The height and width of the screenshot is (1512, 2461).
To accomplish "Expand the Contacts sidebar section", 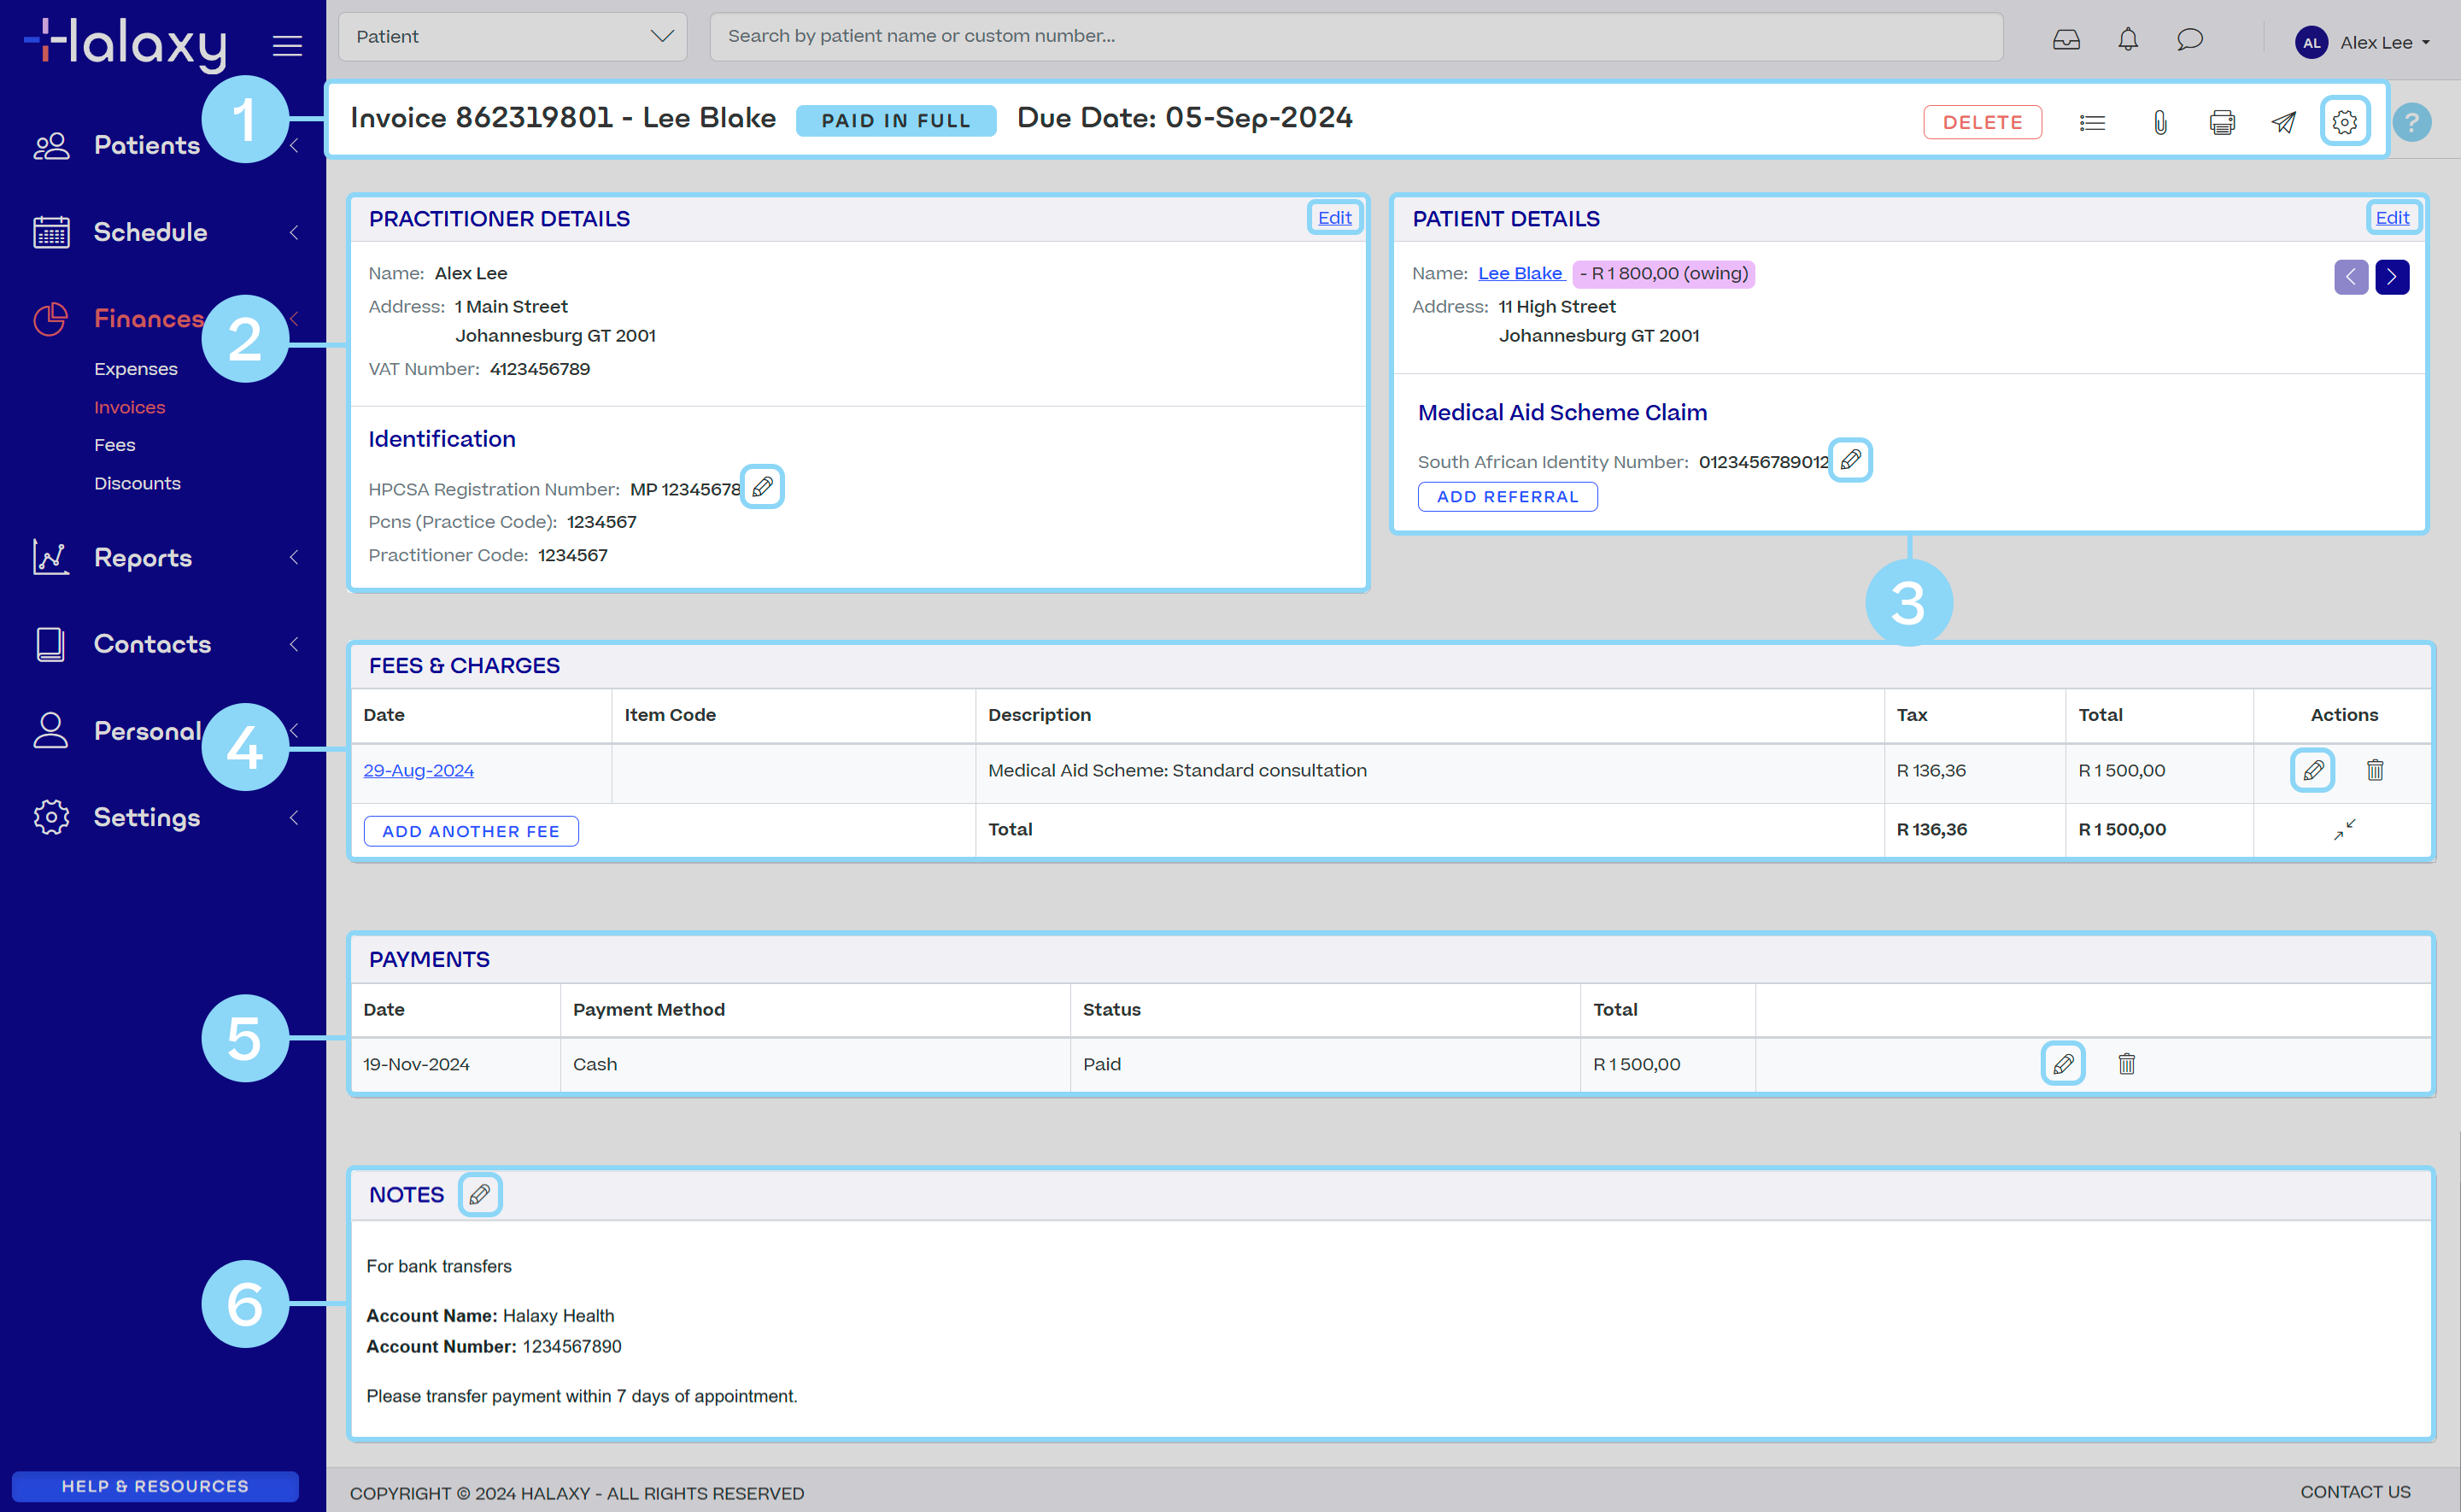I will (x=294, y=644).
